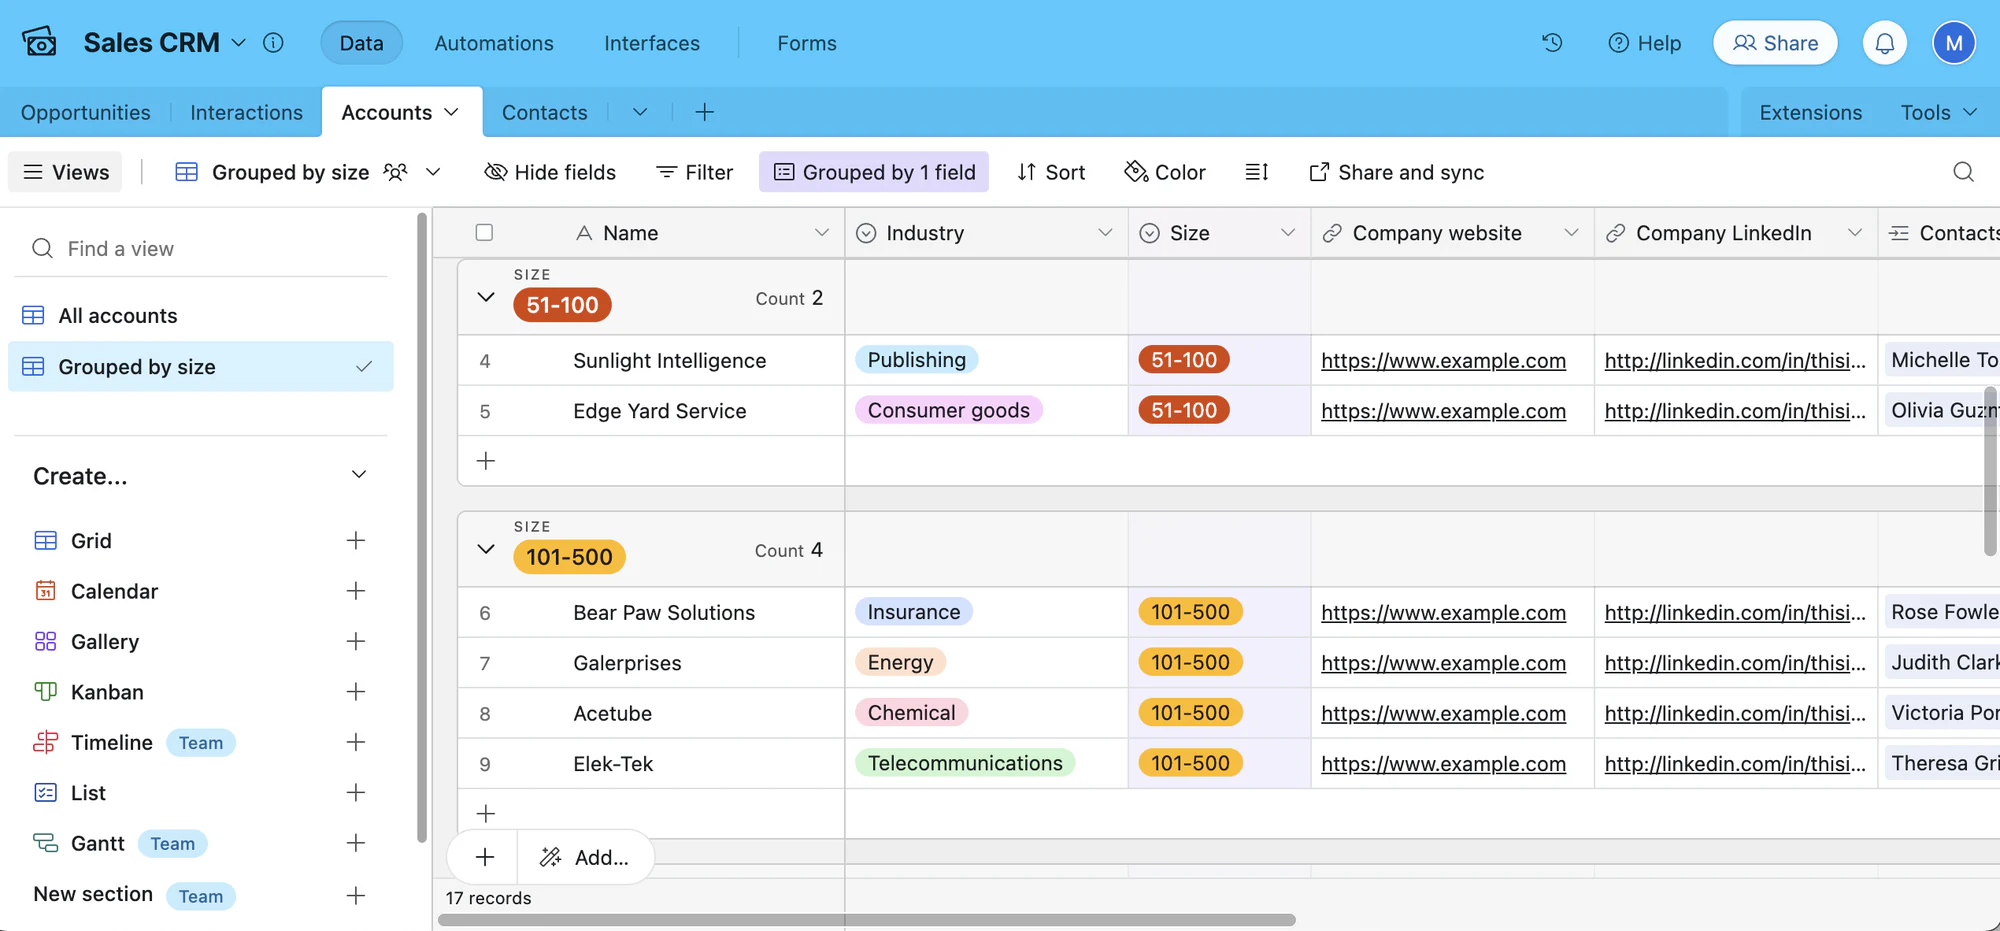Open Sunlight Intelligence company website link
This screenshot has height=931, width=2000.
[1443, 361]
